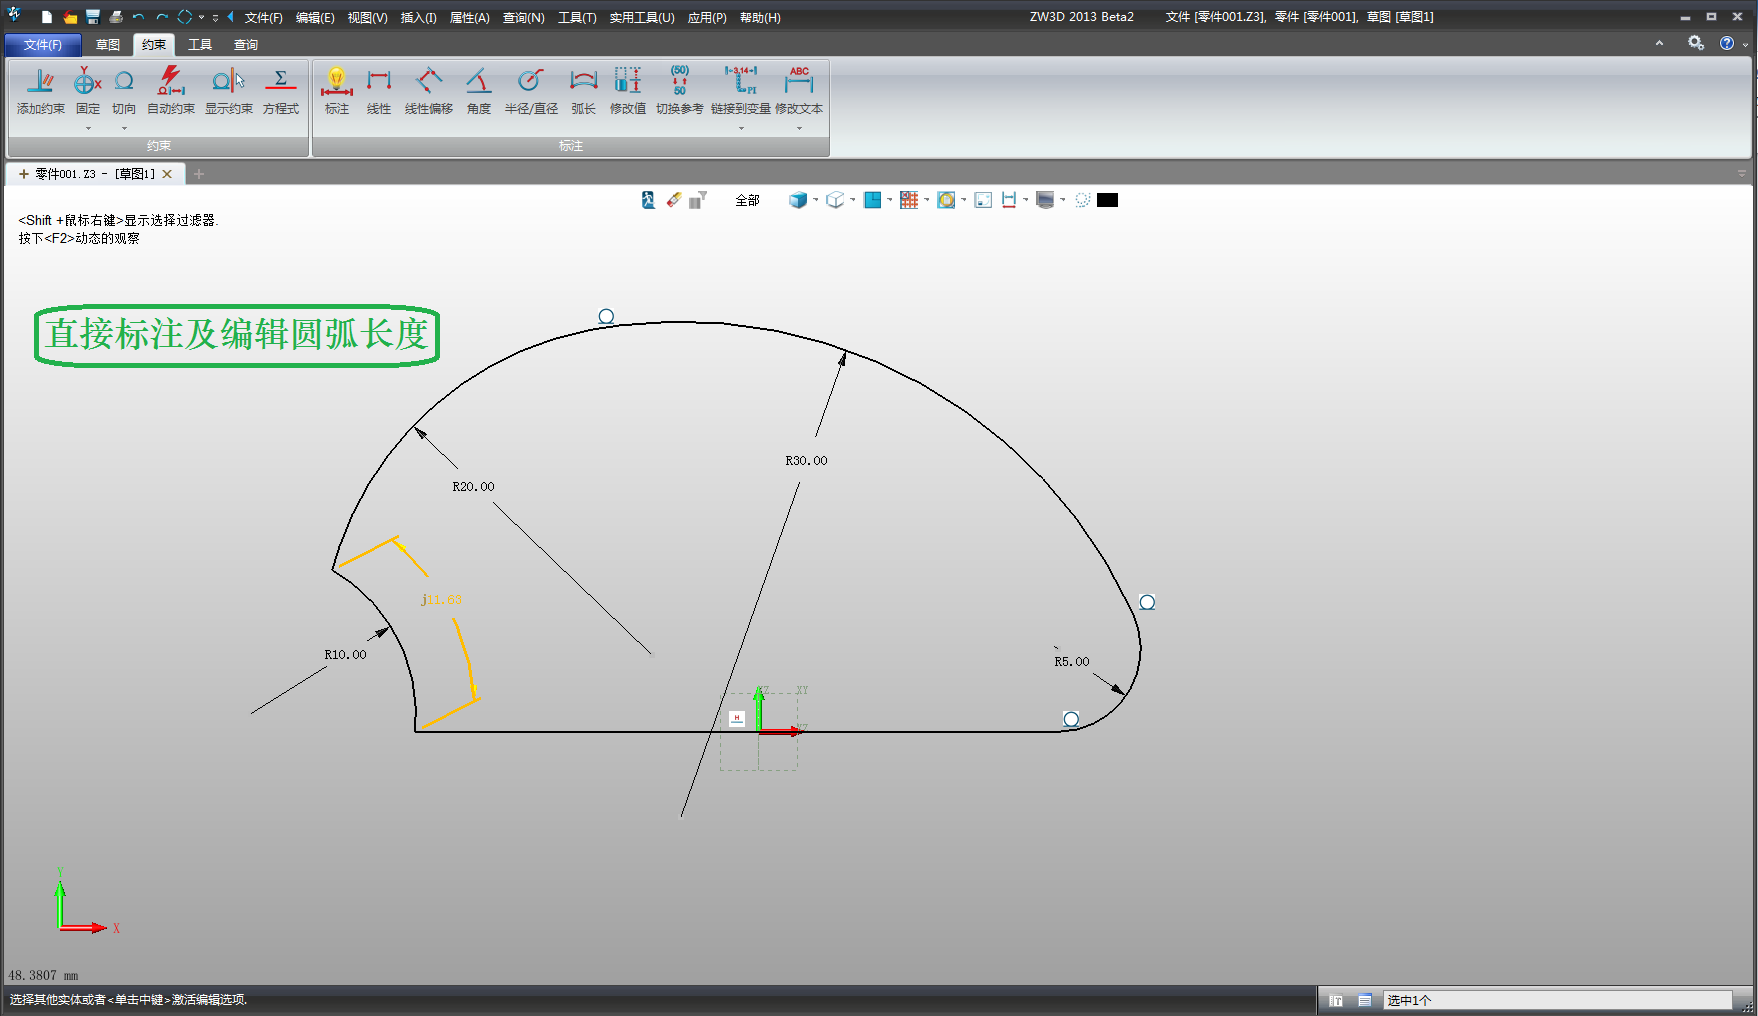Image resolution: width=1758 pixels, height=1016 pixels.
Task: Open the 视图(V) menu
Action: (x=367, y=18)
